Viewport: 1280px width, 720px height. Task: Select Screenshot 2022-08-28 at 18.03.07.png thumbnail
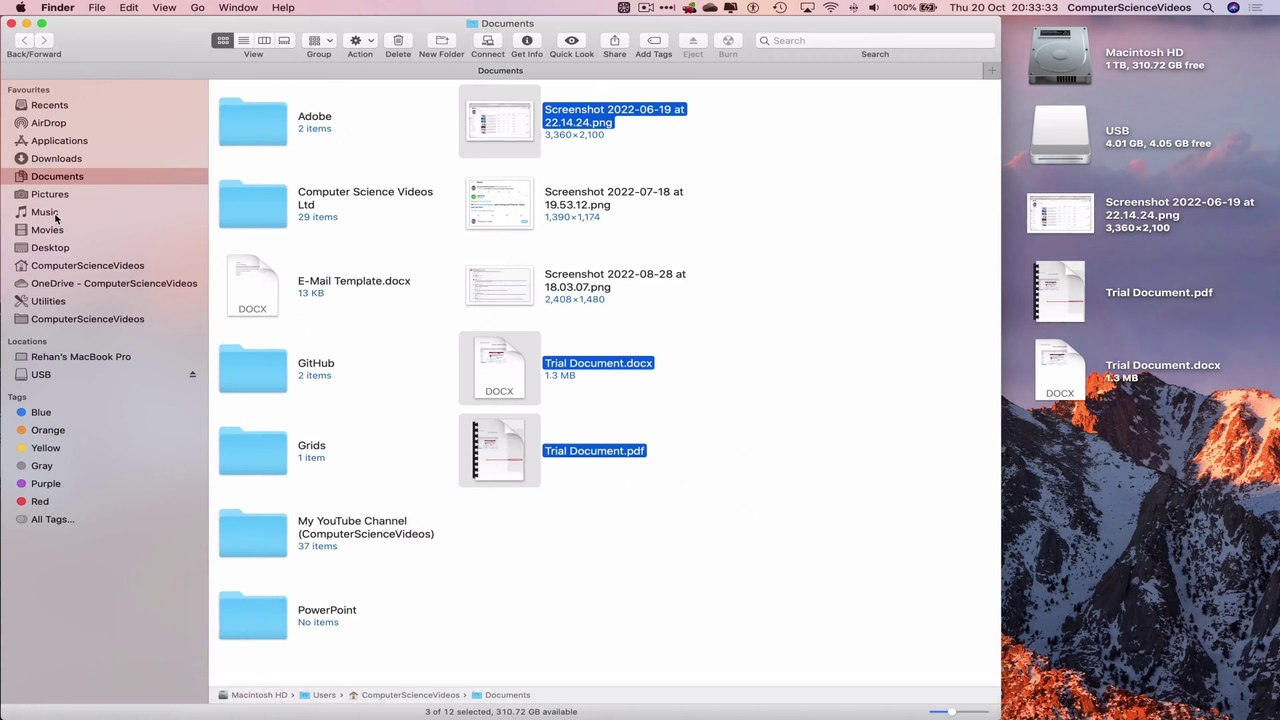(499, 286)
